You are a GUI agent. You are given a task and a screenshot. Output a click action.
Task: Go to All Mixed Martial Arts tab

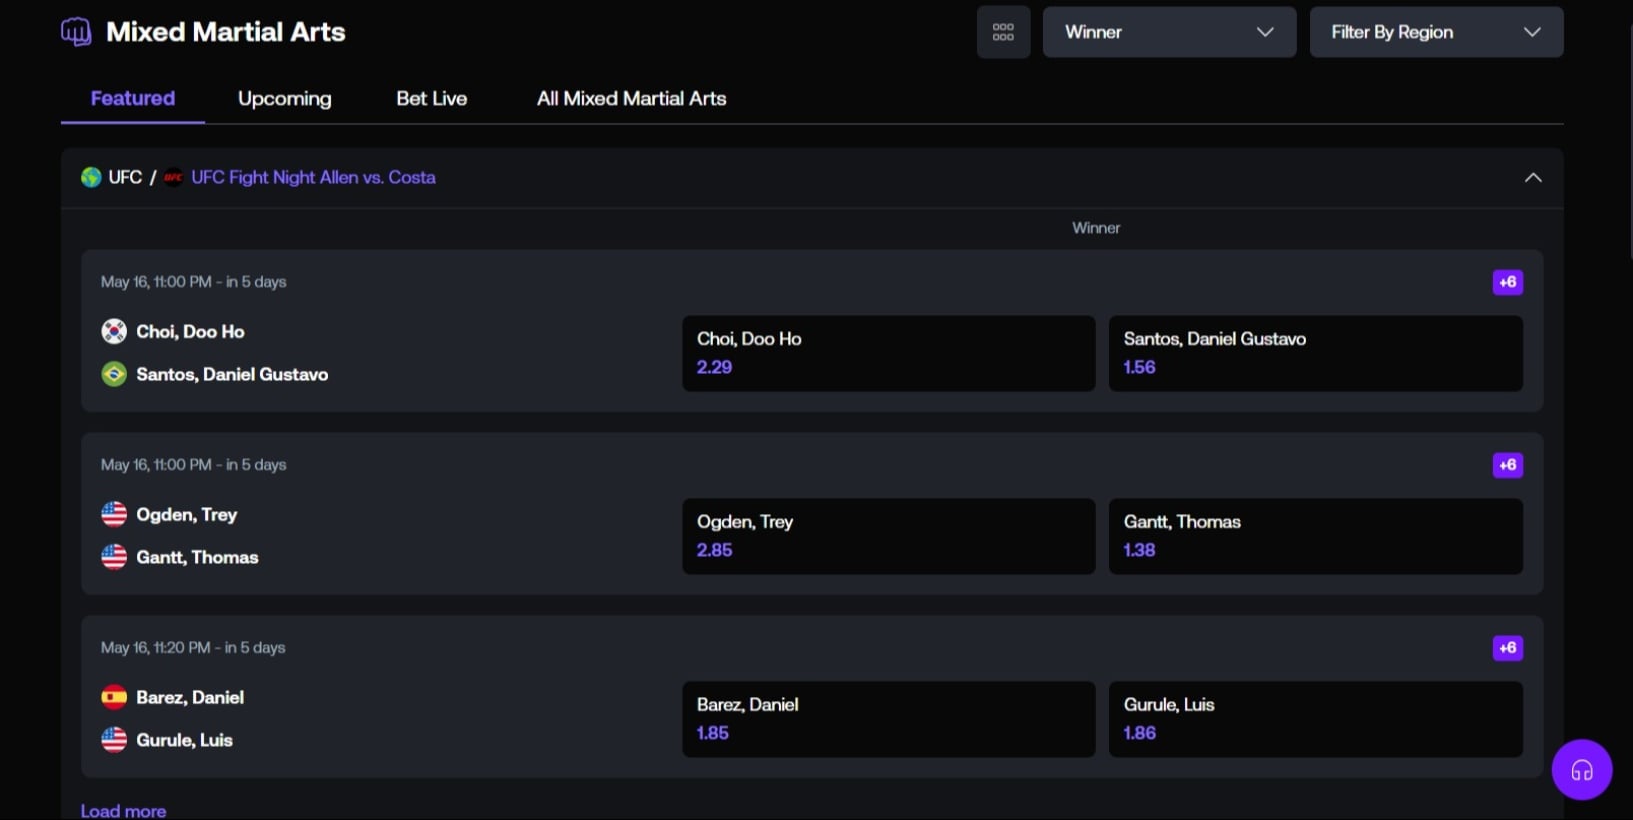click(x=632, y=98)
